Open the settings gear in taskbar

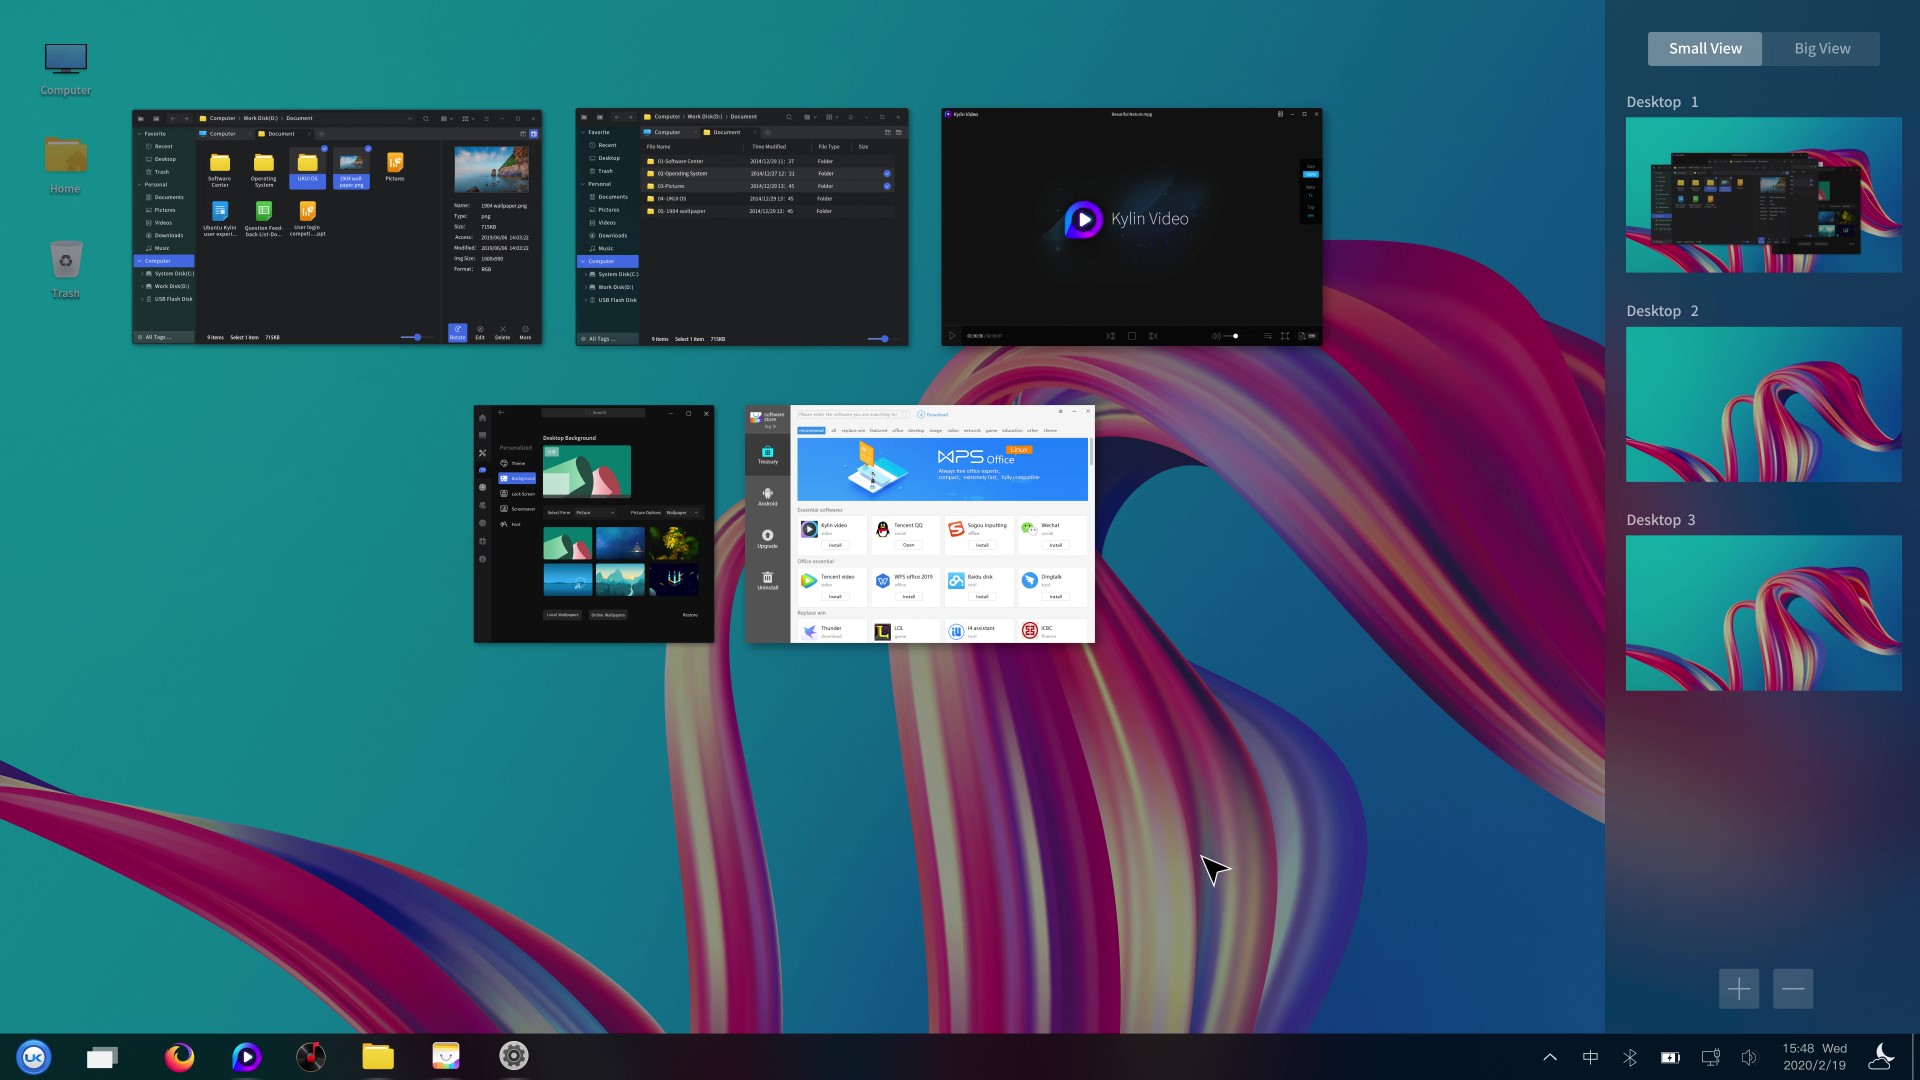pyautogui.click(x=513, y=1056)
